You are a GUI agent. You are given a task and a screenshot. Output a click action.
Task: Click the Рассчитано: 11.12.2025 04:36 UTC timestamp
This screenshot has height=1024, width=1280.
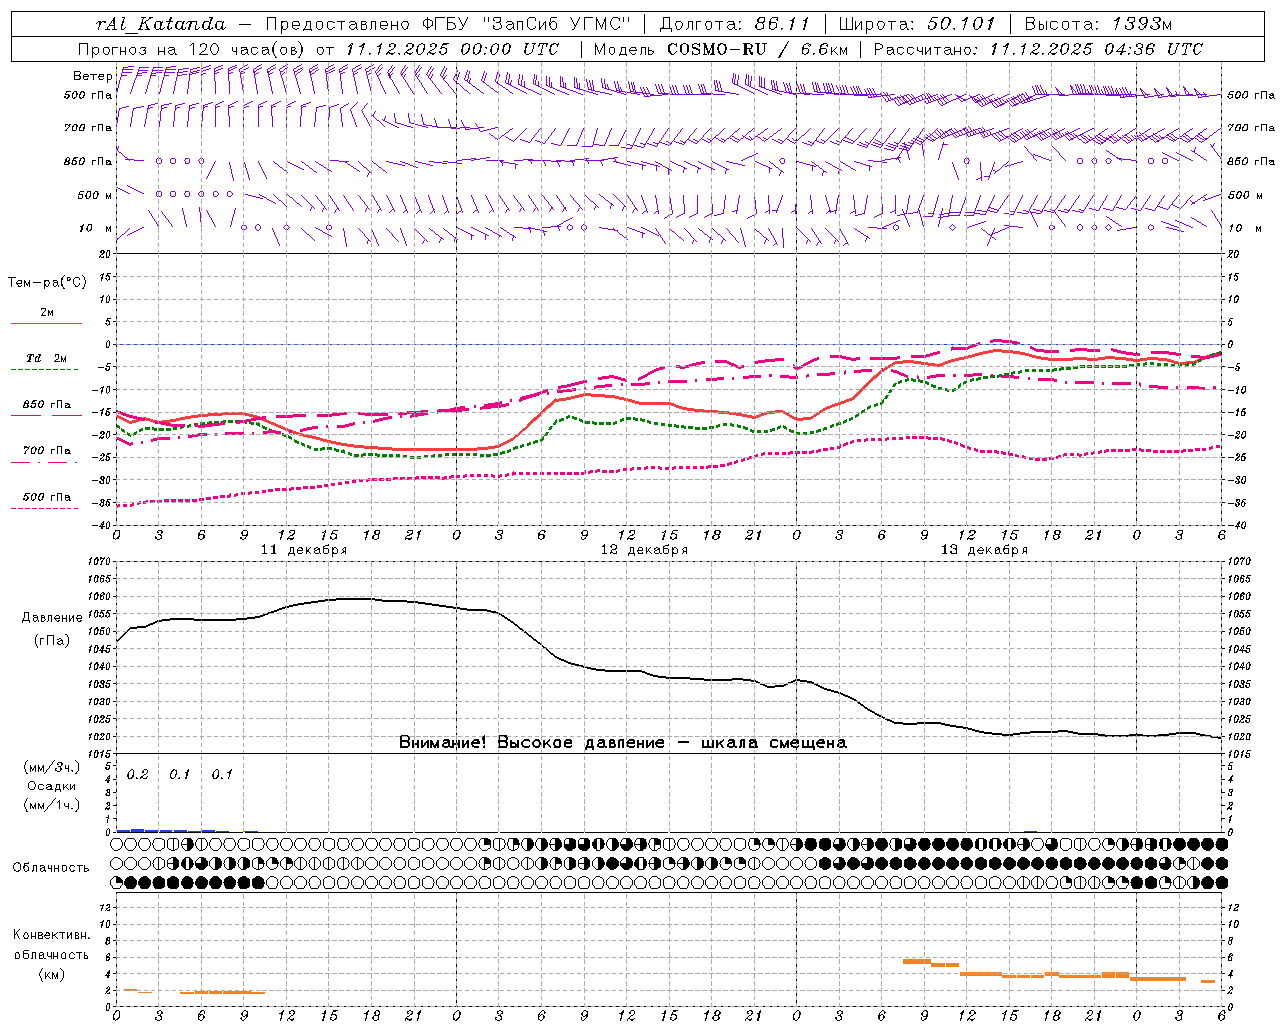click(1039, 49)
